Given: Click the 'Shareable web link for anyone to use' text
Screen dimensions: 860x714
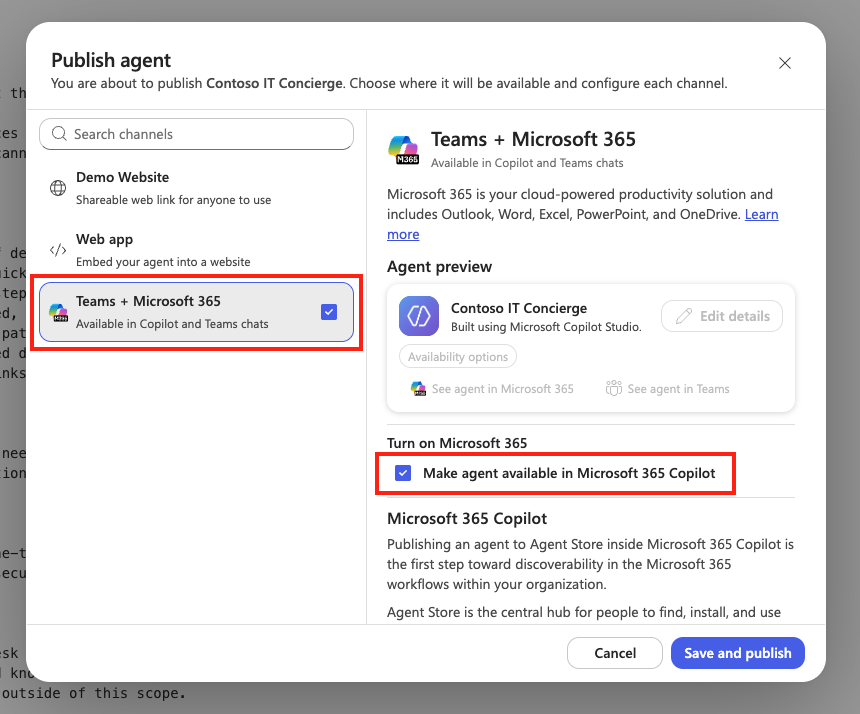Looking at the screenshot, I should click(173, 200).
